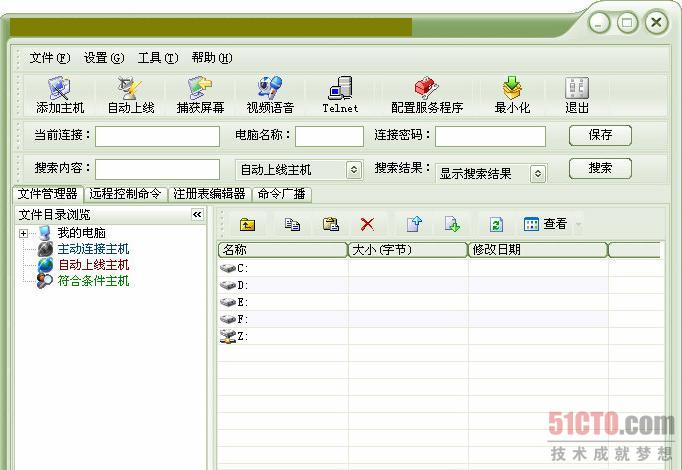
Task: Open the 自动上线 auto-online tool
Action: click(130, 95)
